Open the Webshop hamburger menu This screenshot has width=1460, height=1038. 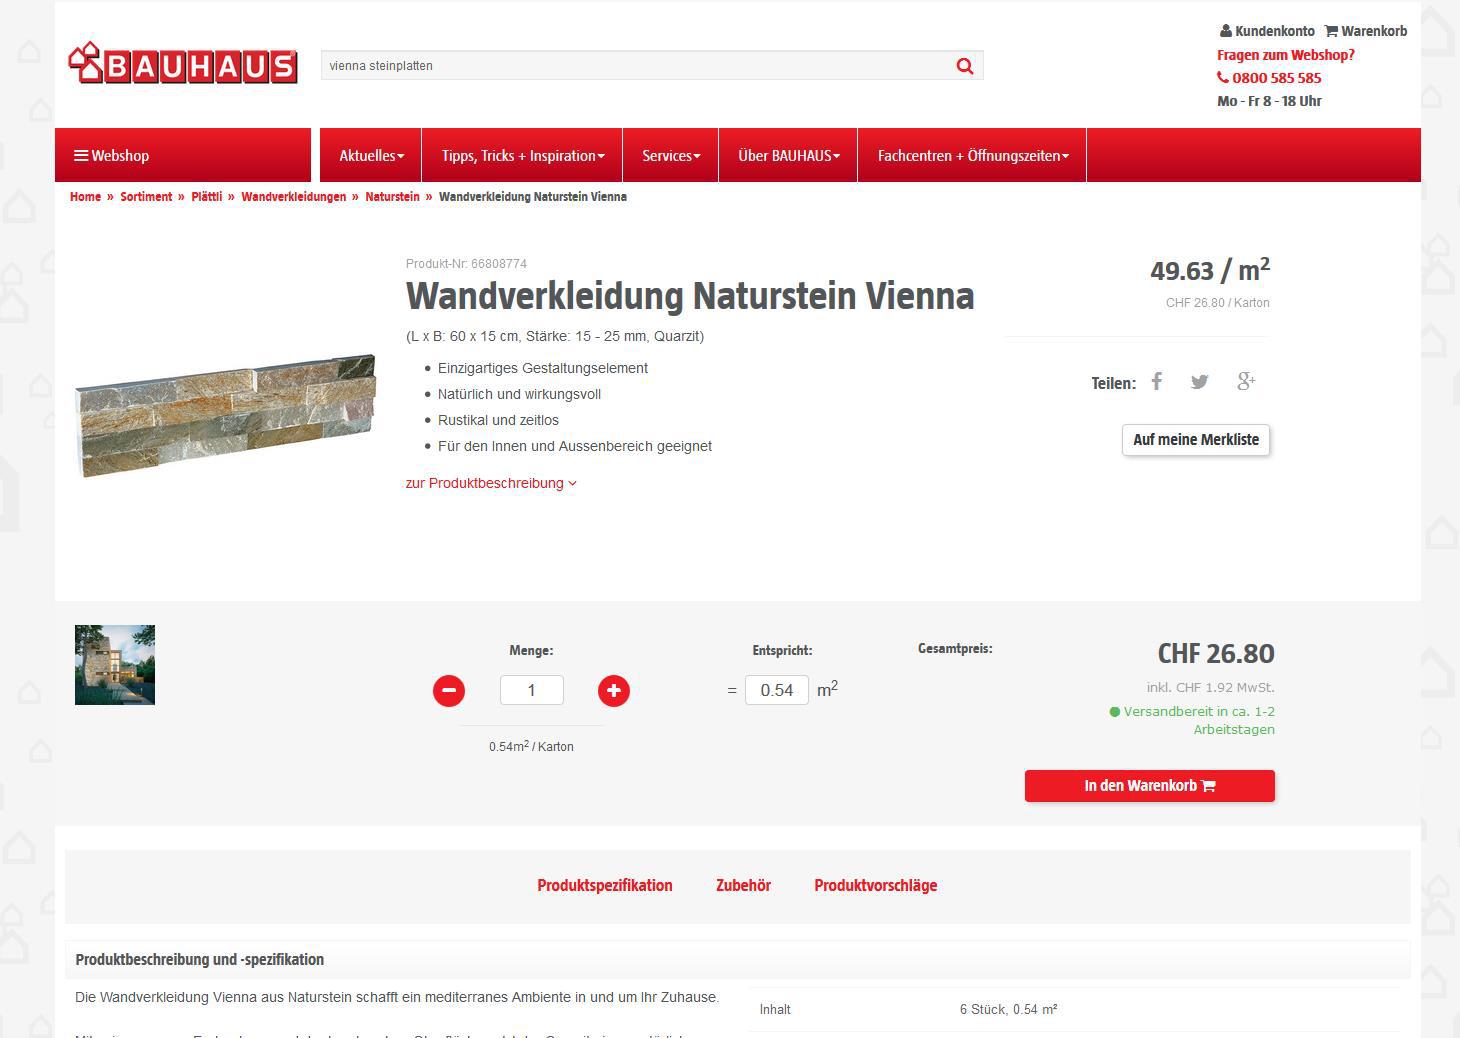[112, 155]
